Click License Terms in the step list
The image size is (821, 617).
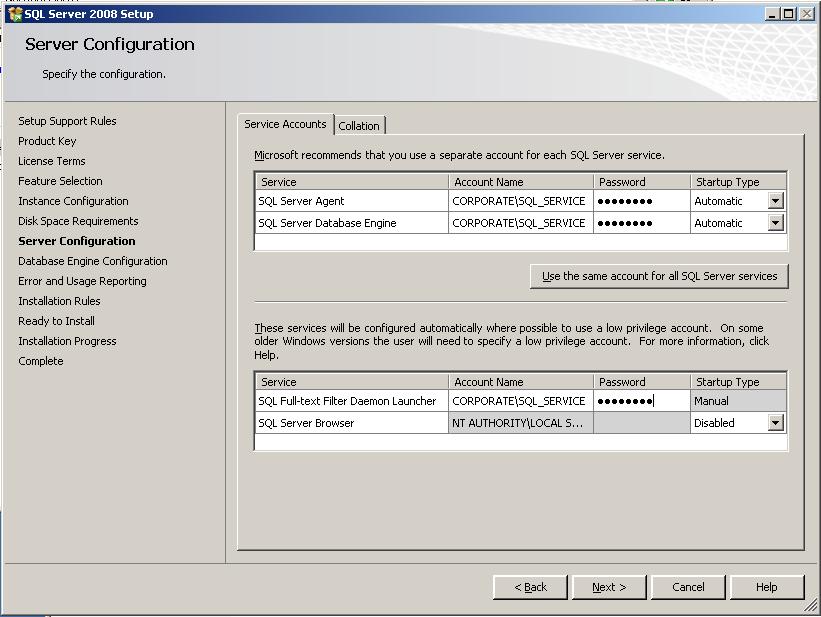tap(51, 161)
